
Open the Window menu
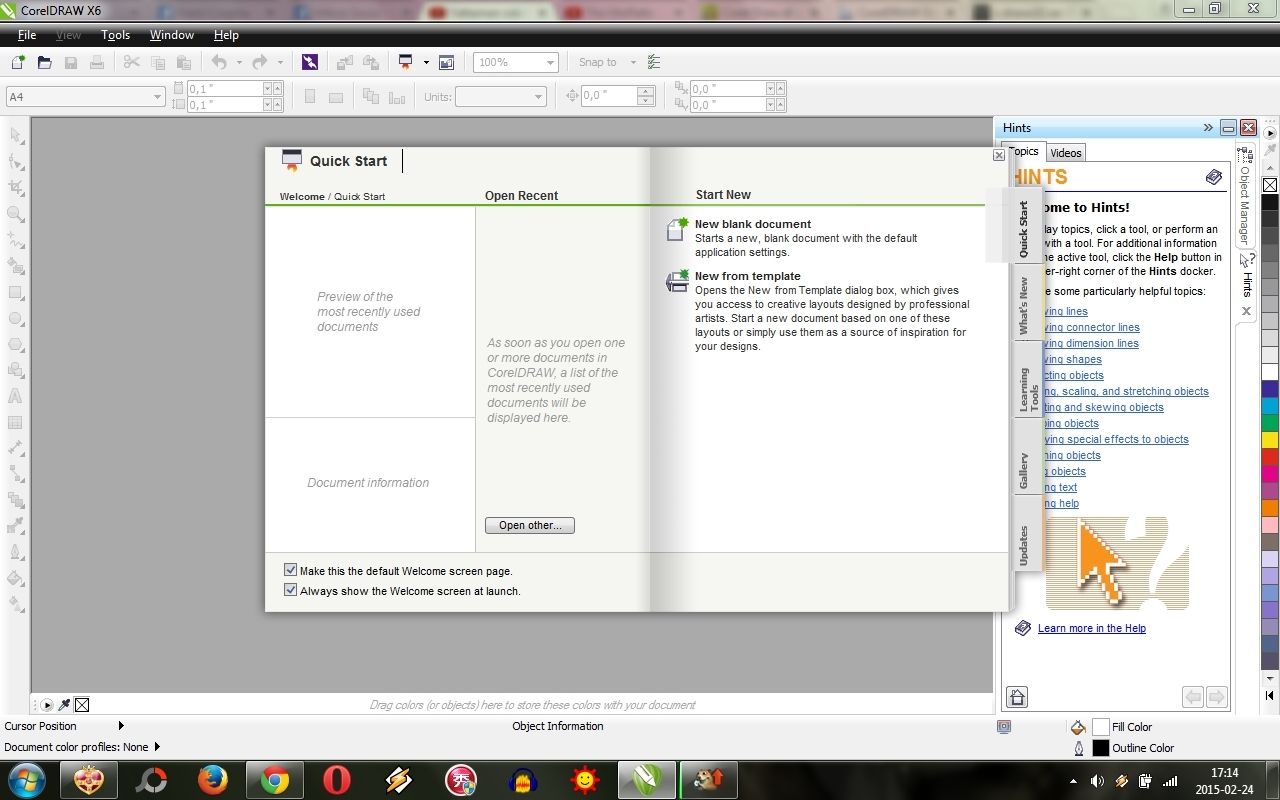point(172,34)
